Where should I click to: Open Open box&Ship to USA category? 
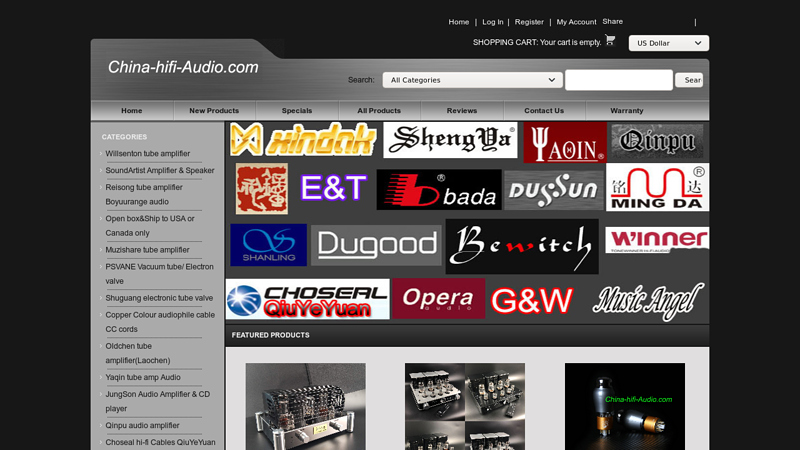(x=150, y=226)
